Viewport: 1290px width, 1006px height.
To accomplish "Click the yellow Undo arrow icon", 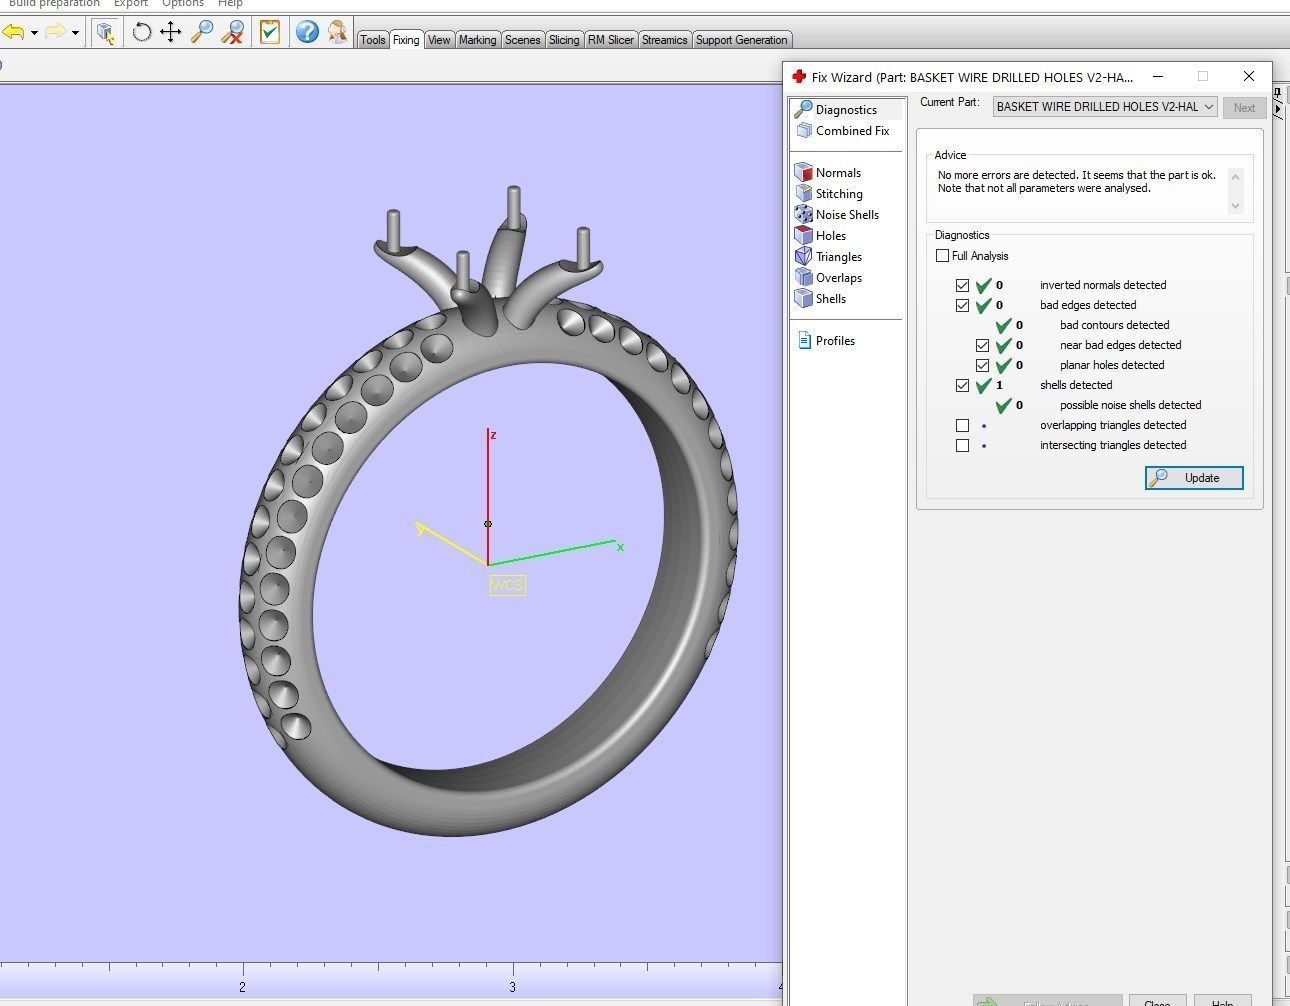I will (13, 32).
